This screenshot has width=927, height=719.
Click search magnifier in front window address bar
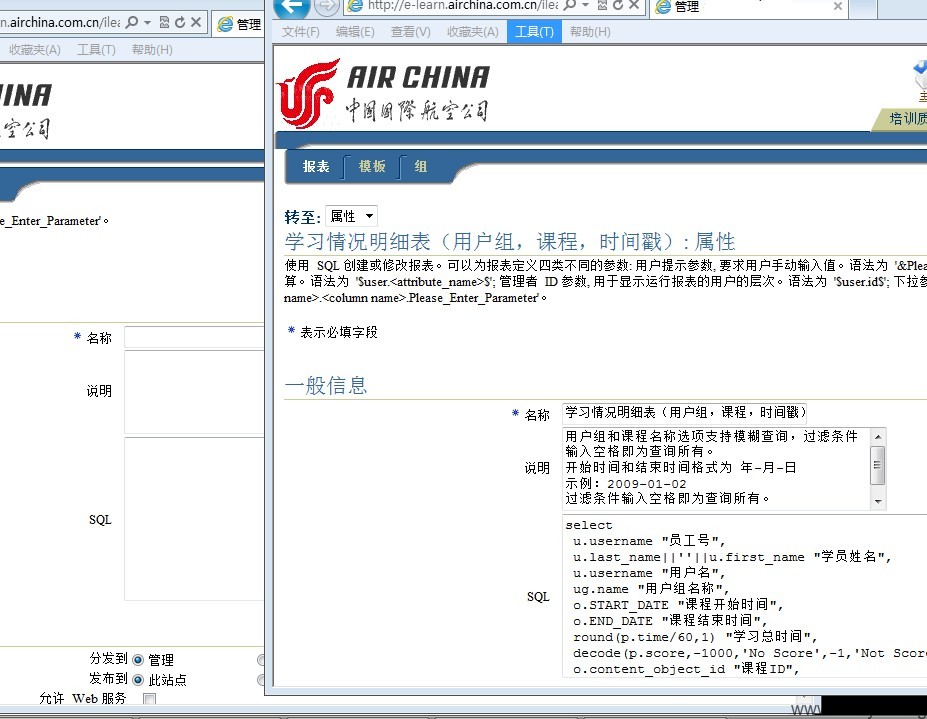tap(569, 5)
